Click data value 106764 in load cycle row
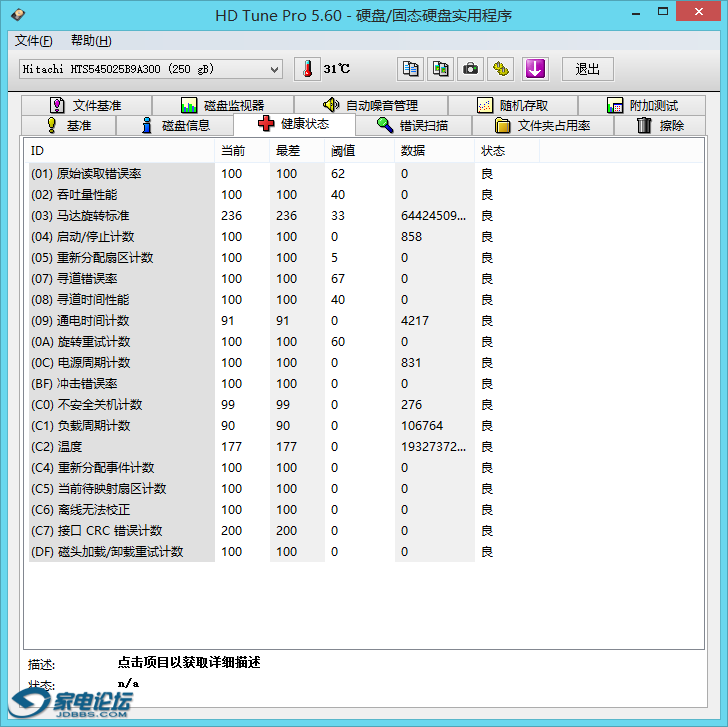The image size is (728, 727). (422, 426)
